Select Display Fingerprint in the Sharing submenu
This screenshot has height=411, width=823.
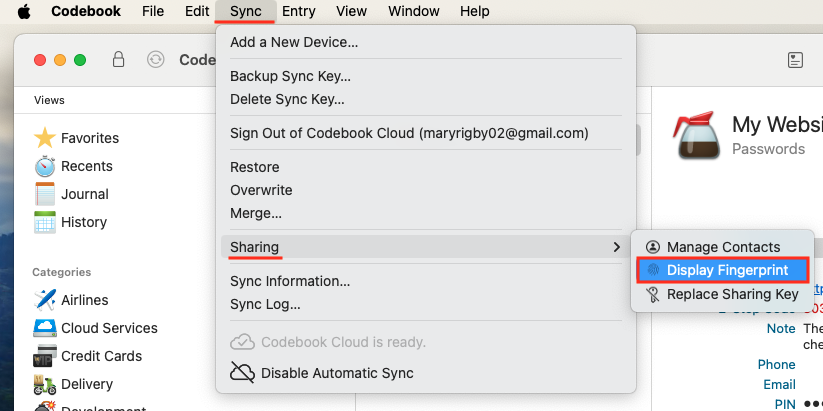point(722,270)
